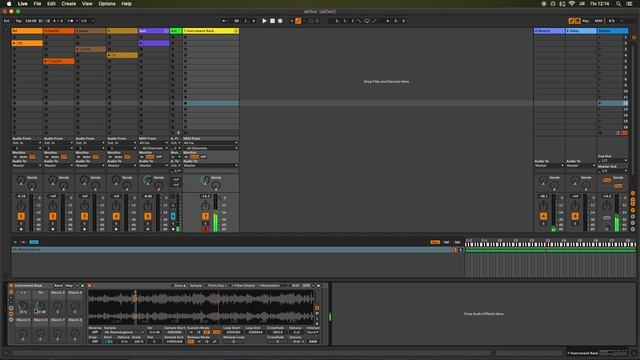The width and height of the screenshot is (640, 360).
Task: Open second track Audio From dropdown
Action: tap(59, 143)
